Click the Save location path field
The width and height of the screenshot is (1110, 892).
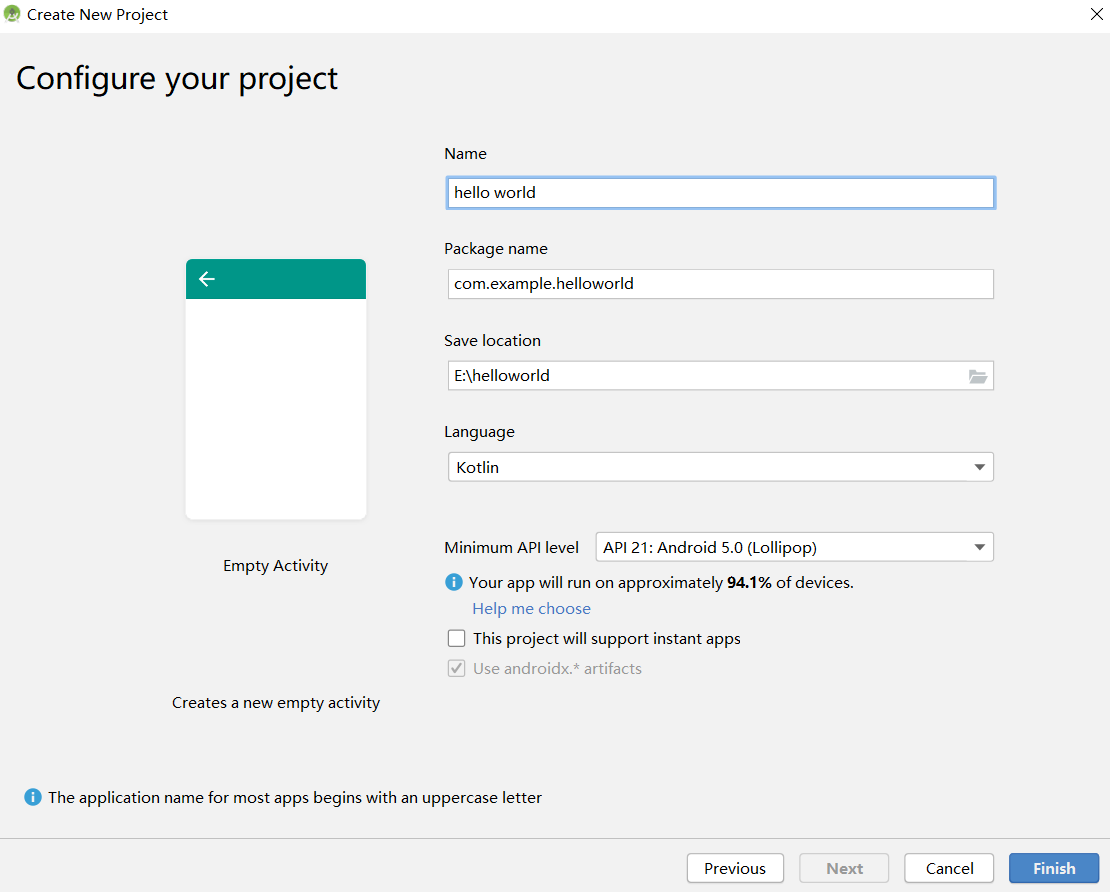coord(706,376)
